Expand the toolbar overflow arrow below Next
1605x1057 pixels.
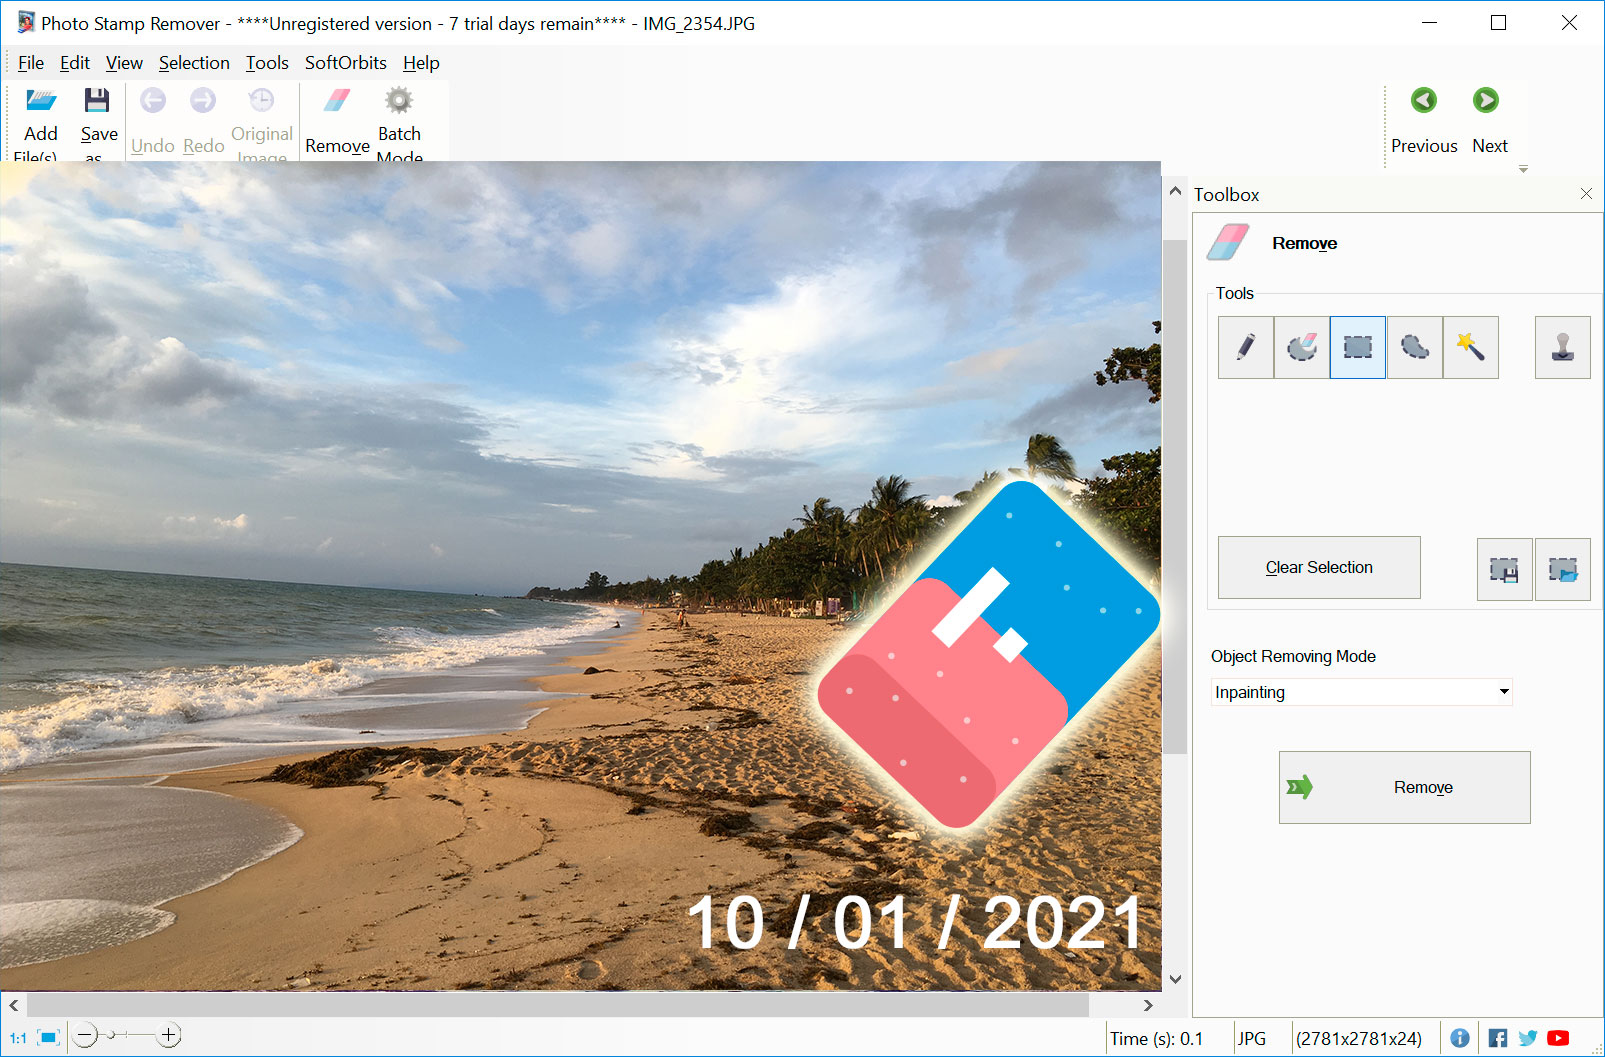pyautogui.click(x=1523, y=169)
